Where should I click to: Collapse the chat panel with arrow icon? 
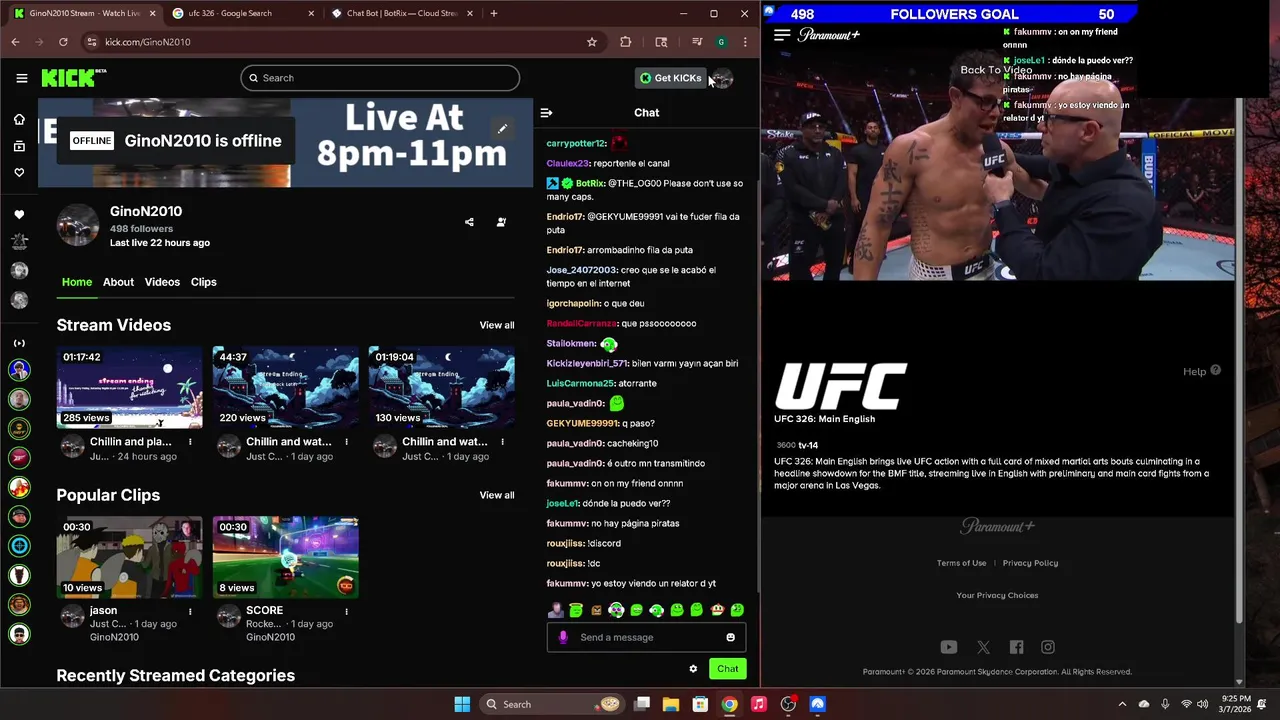coord(546,113)
